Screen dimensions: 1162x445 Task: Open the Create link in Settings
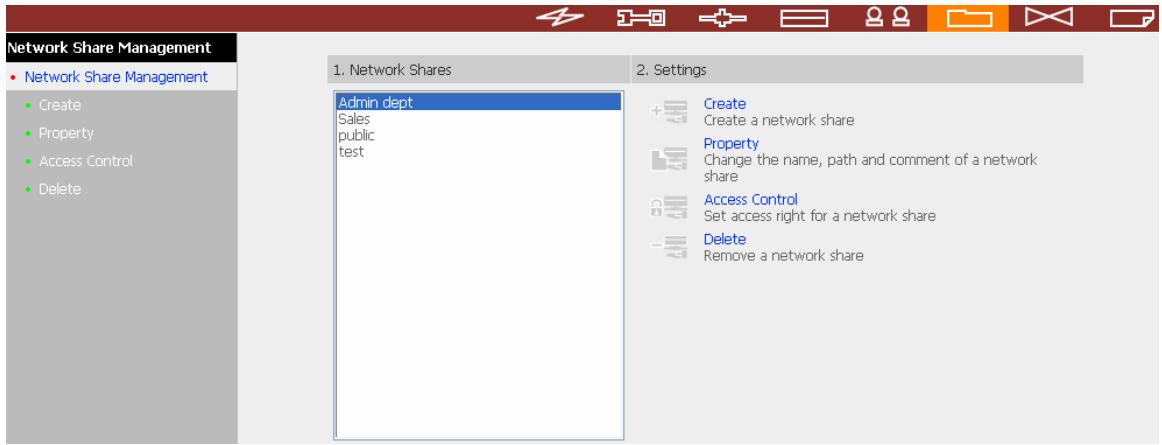[725, 104]
